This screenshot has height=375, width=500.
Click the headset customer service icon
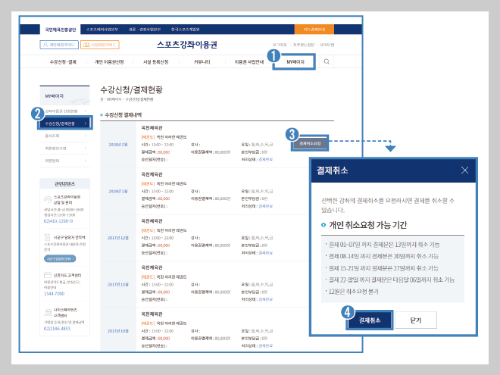click(48, 199)
